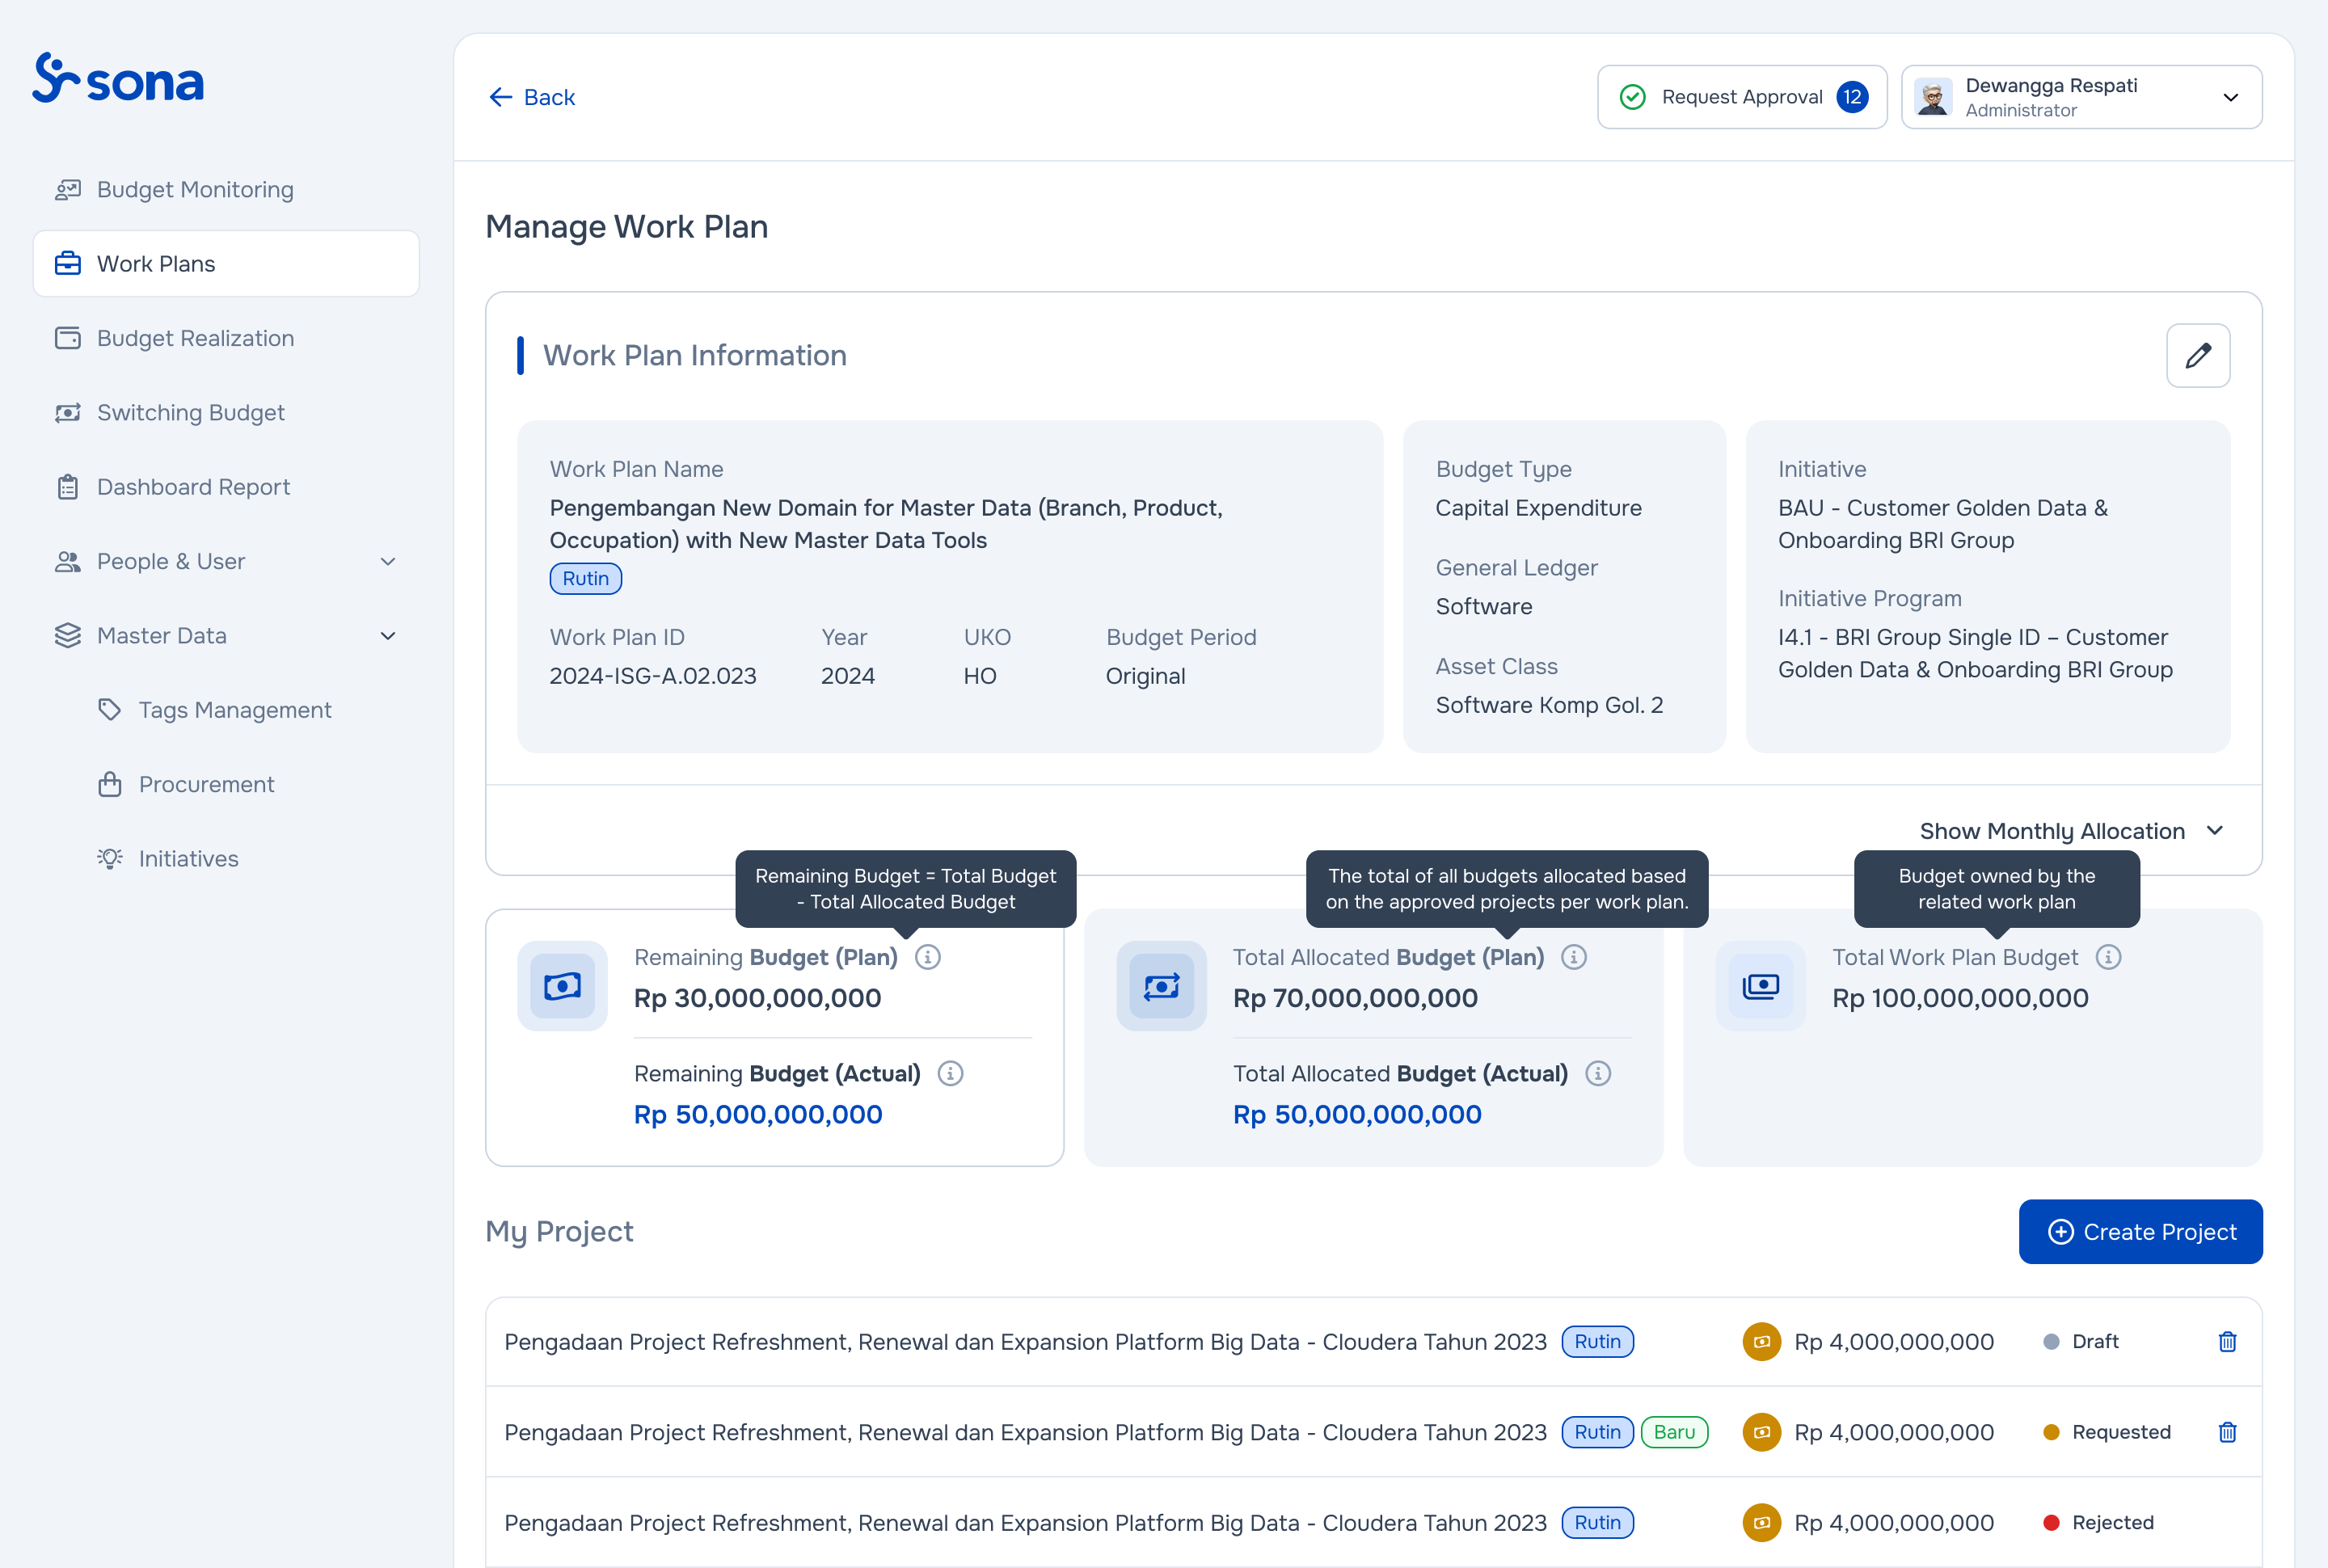
Task: Click the Rp 4,000,000,000 amount on Requested row
Action: tap(1893, 1432)
